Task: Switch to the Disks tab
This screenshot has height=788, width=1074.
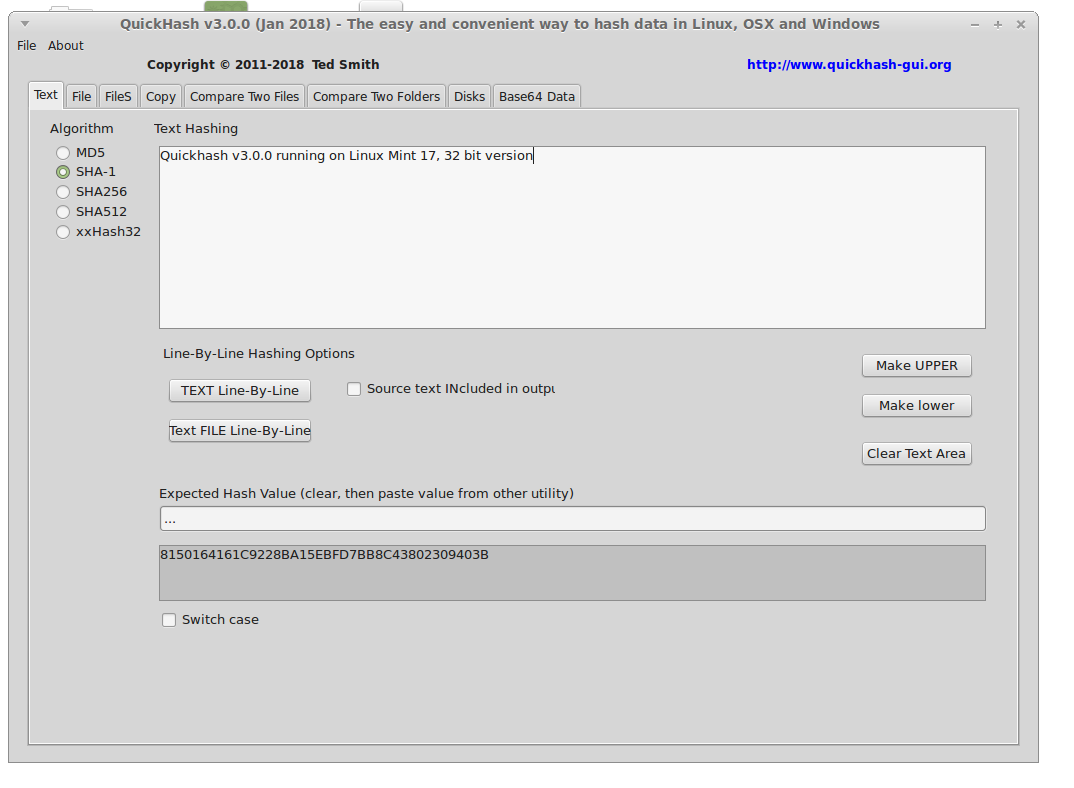Action: pyautogui.click(x=469, y=96)
